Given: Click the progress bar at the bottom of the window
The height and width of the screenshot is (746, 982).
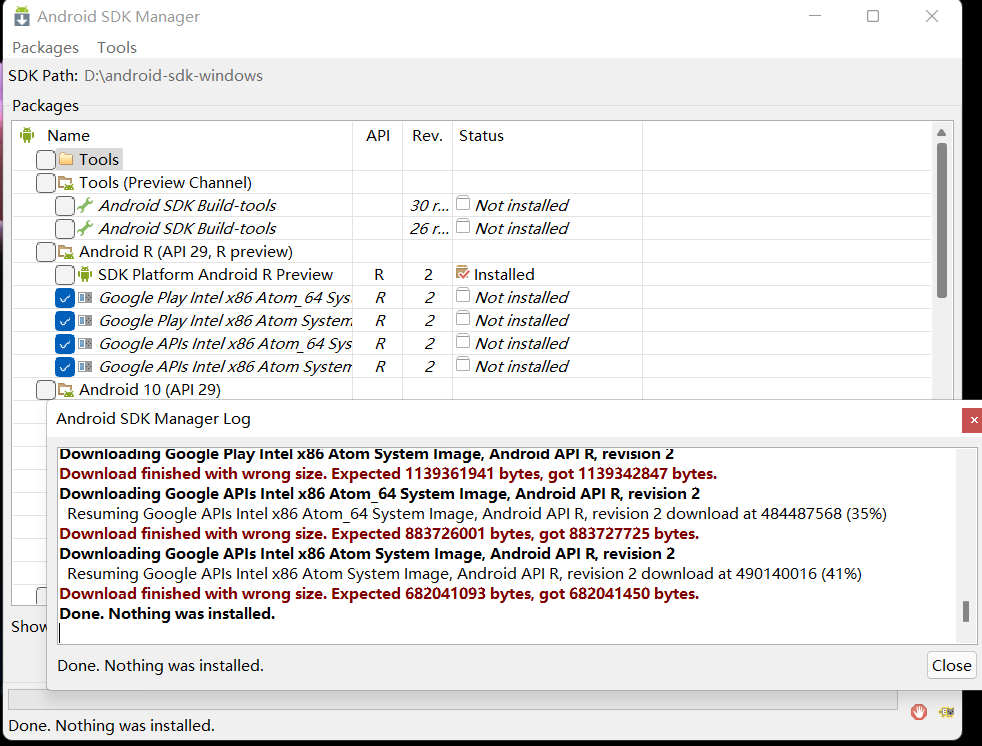Looking at the screenshot, I should 453,700.
